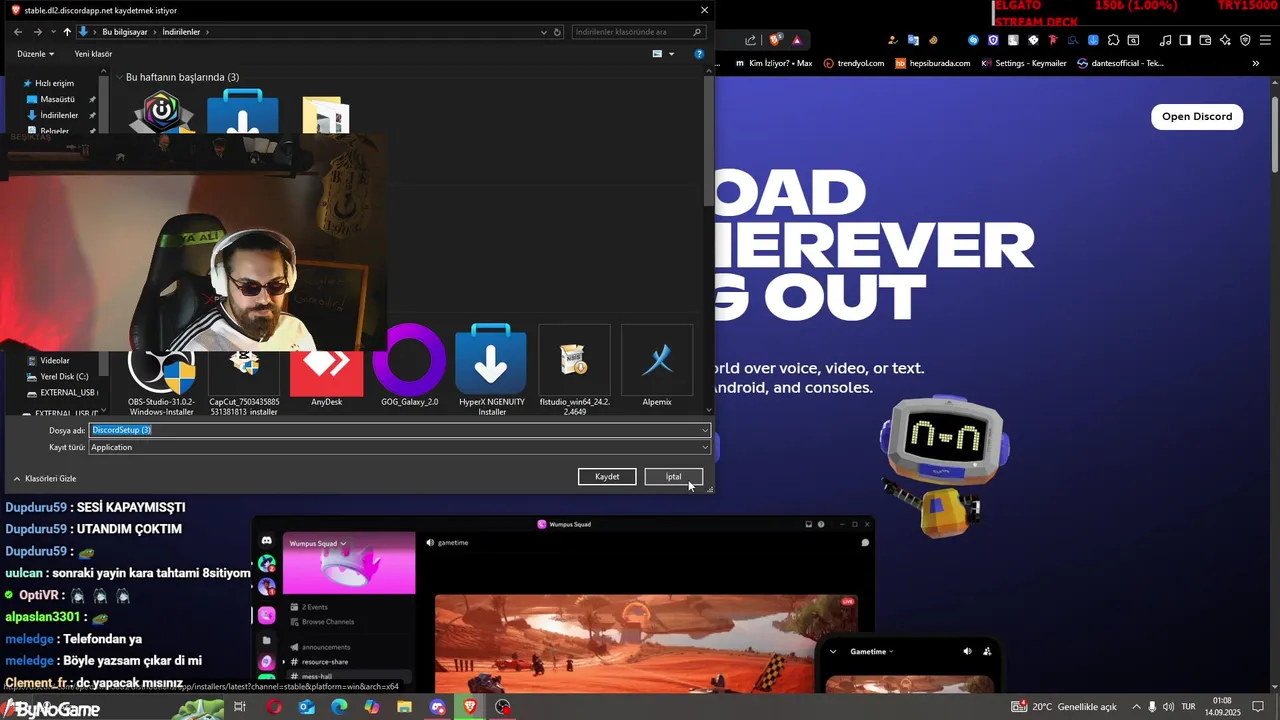This screenshot has width=1280, height=720.
Task: Select the flstudio_win64 installer file
Action: tap(575, 368)
